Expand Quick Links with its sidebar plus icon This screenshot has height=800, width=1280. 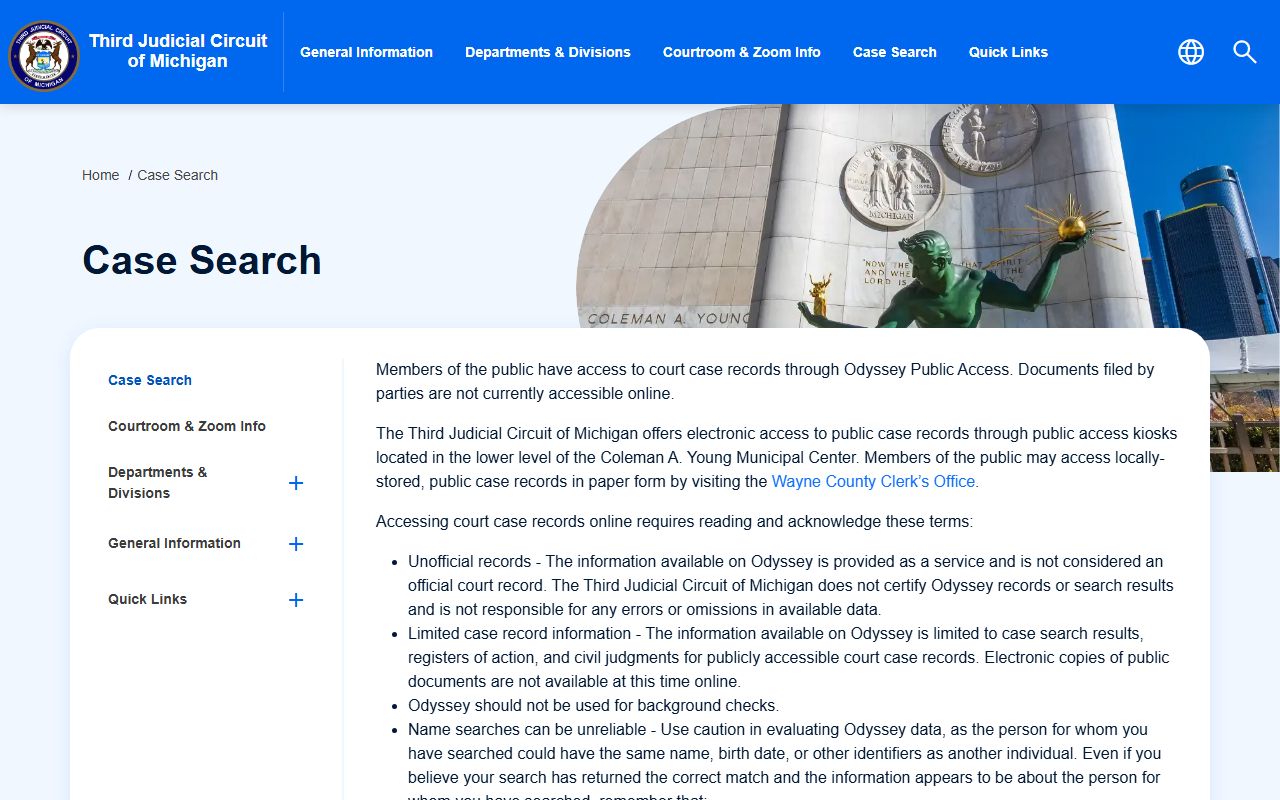(x=296, y=600)
